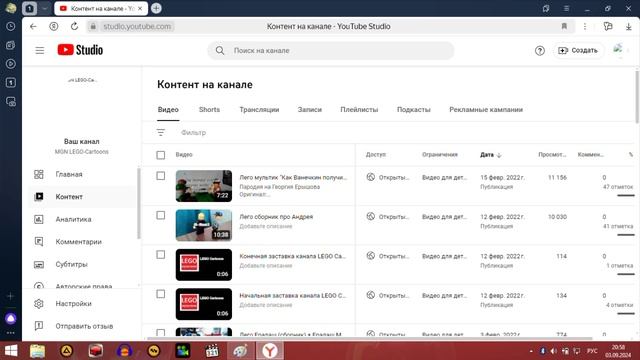Open a new browser tab with plus
Image resolution: width=640 pixels, height=360 pixels.
[x=156, y=8]
